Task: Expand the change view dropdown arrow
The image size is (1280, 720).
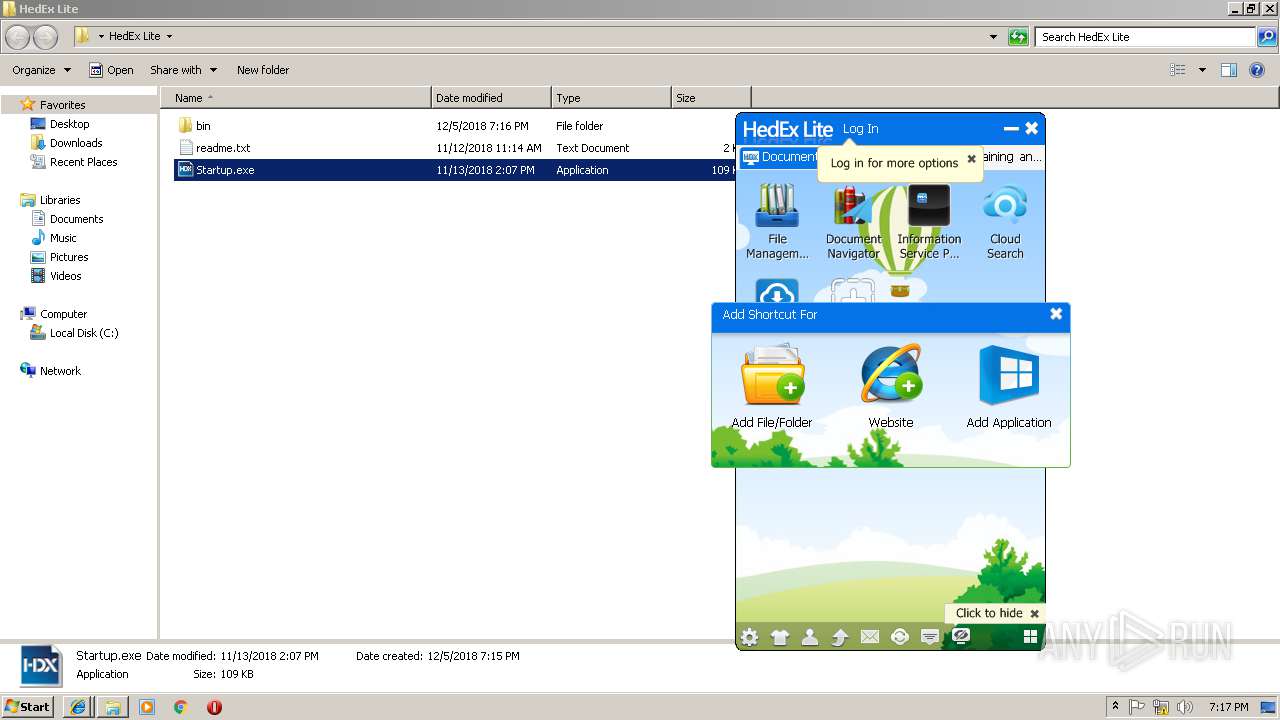Action: click(x=1202, y=70)
